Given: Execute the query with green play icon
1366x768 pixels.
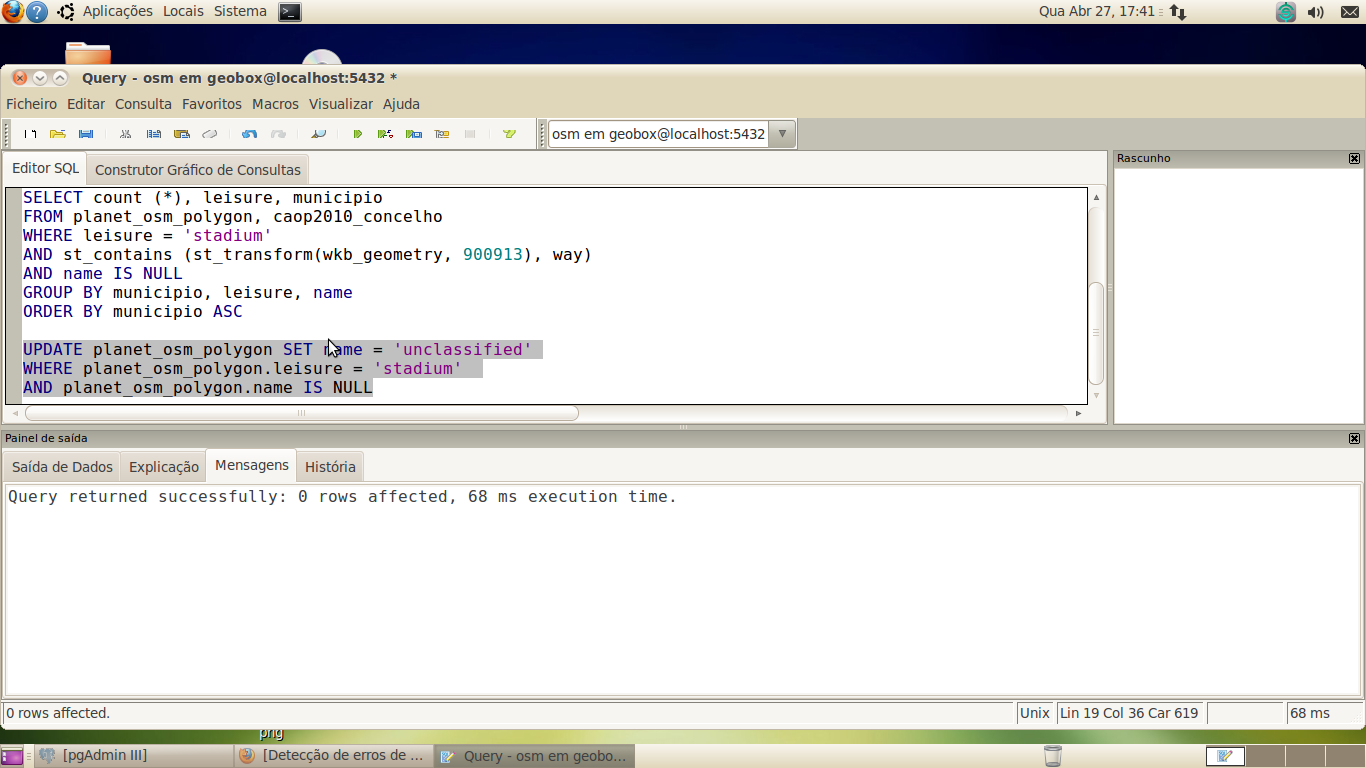Looking at the screenshot, I should 358,134.
